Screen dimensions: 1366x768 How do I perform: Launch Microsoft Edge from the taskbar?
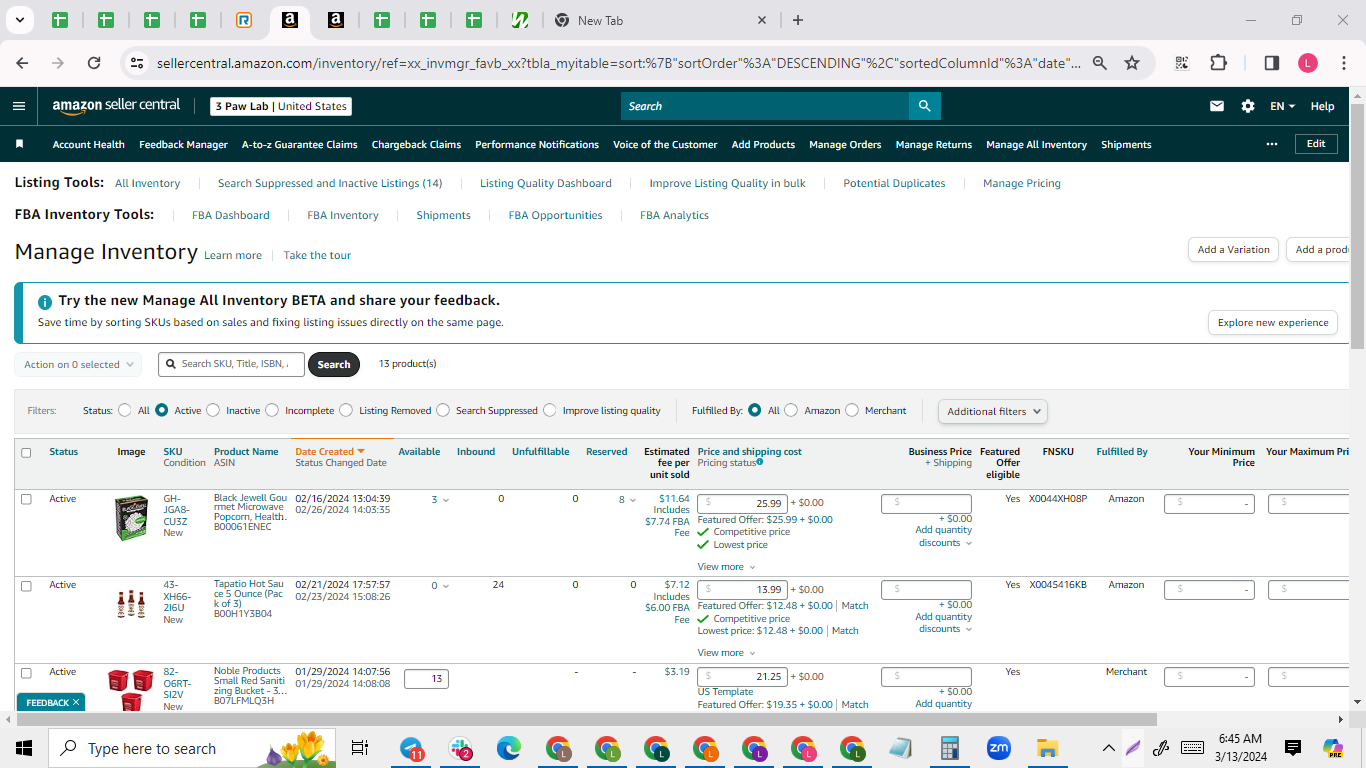click(510, 748)
